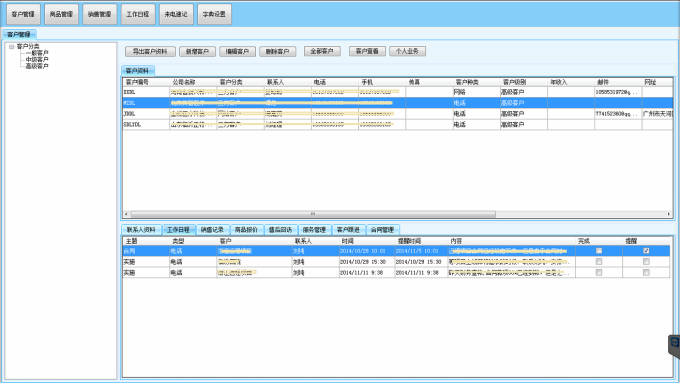Switch to 销售记录 tab

(x=212, y=230)
